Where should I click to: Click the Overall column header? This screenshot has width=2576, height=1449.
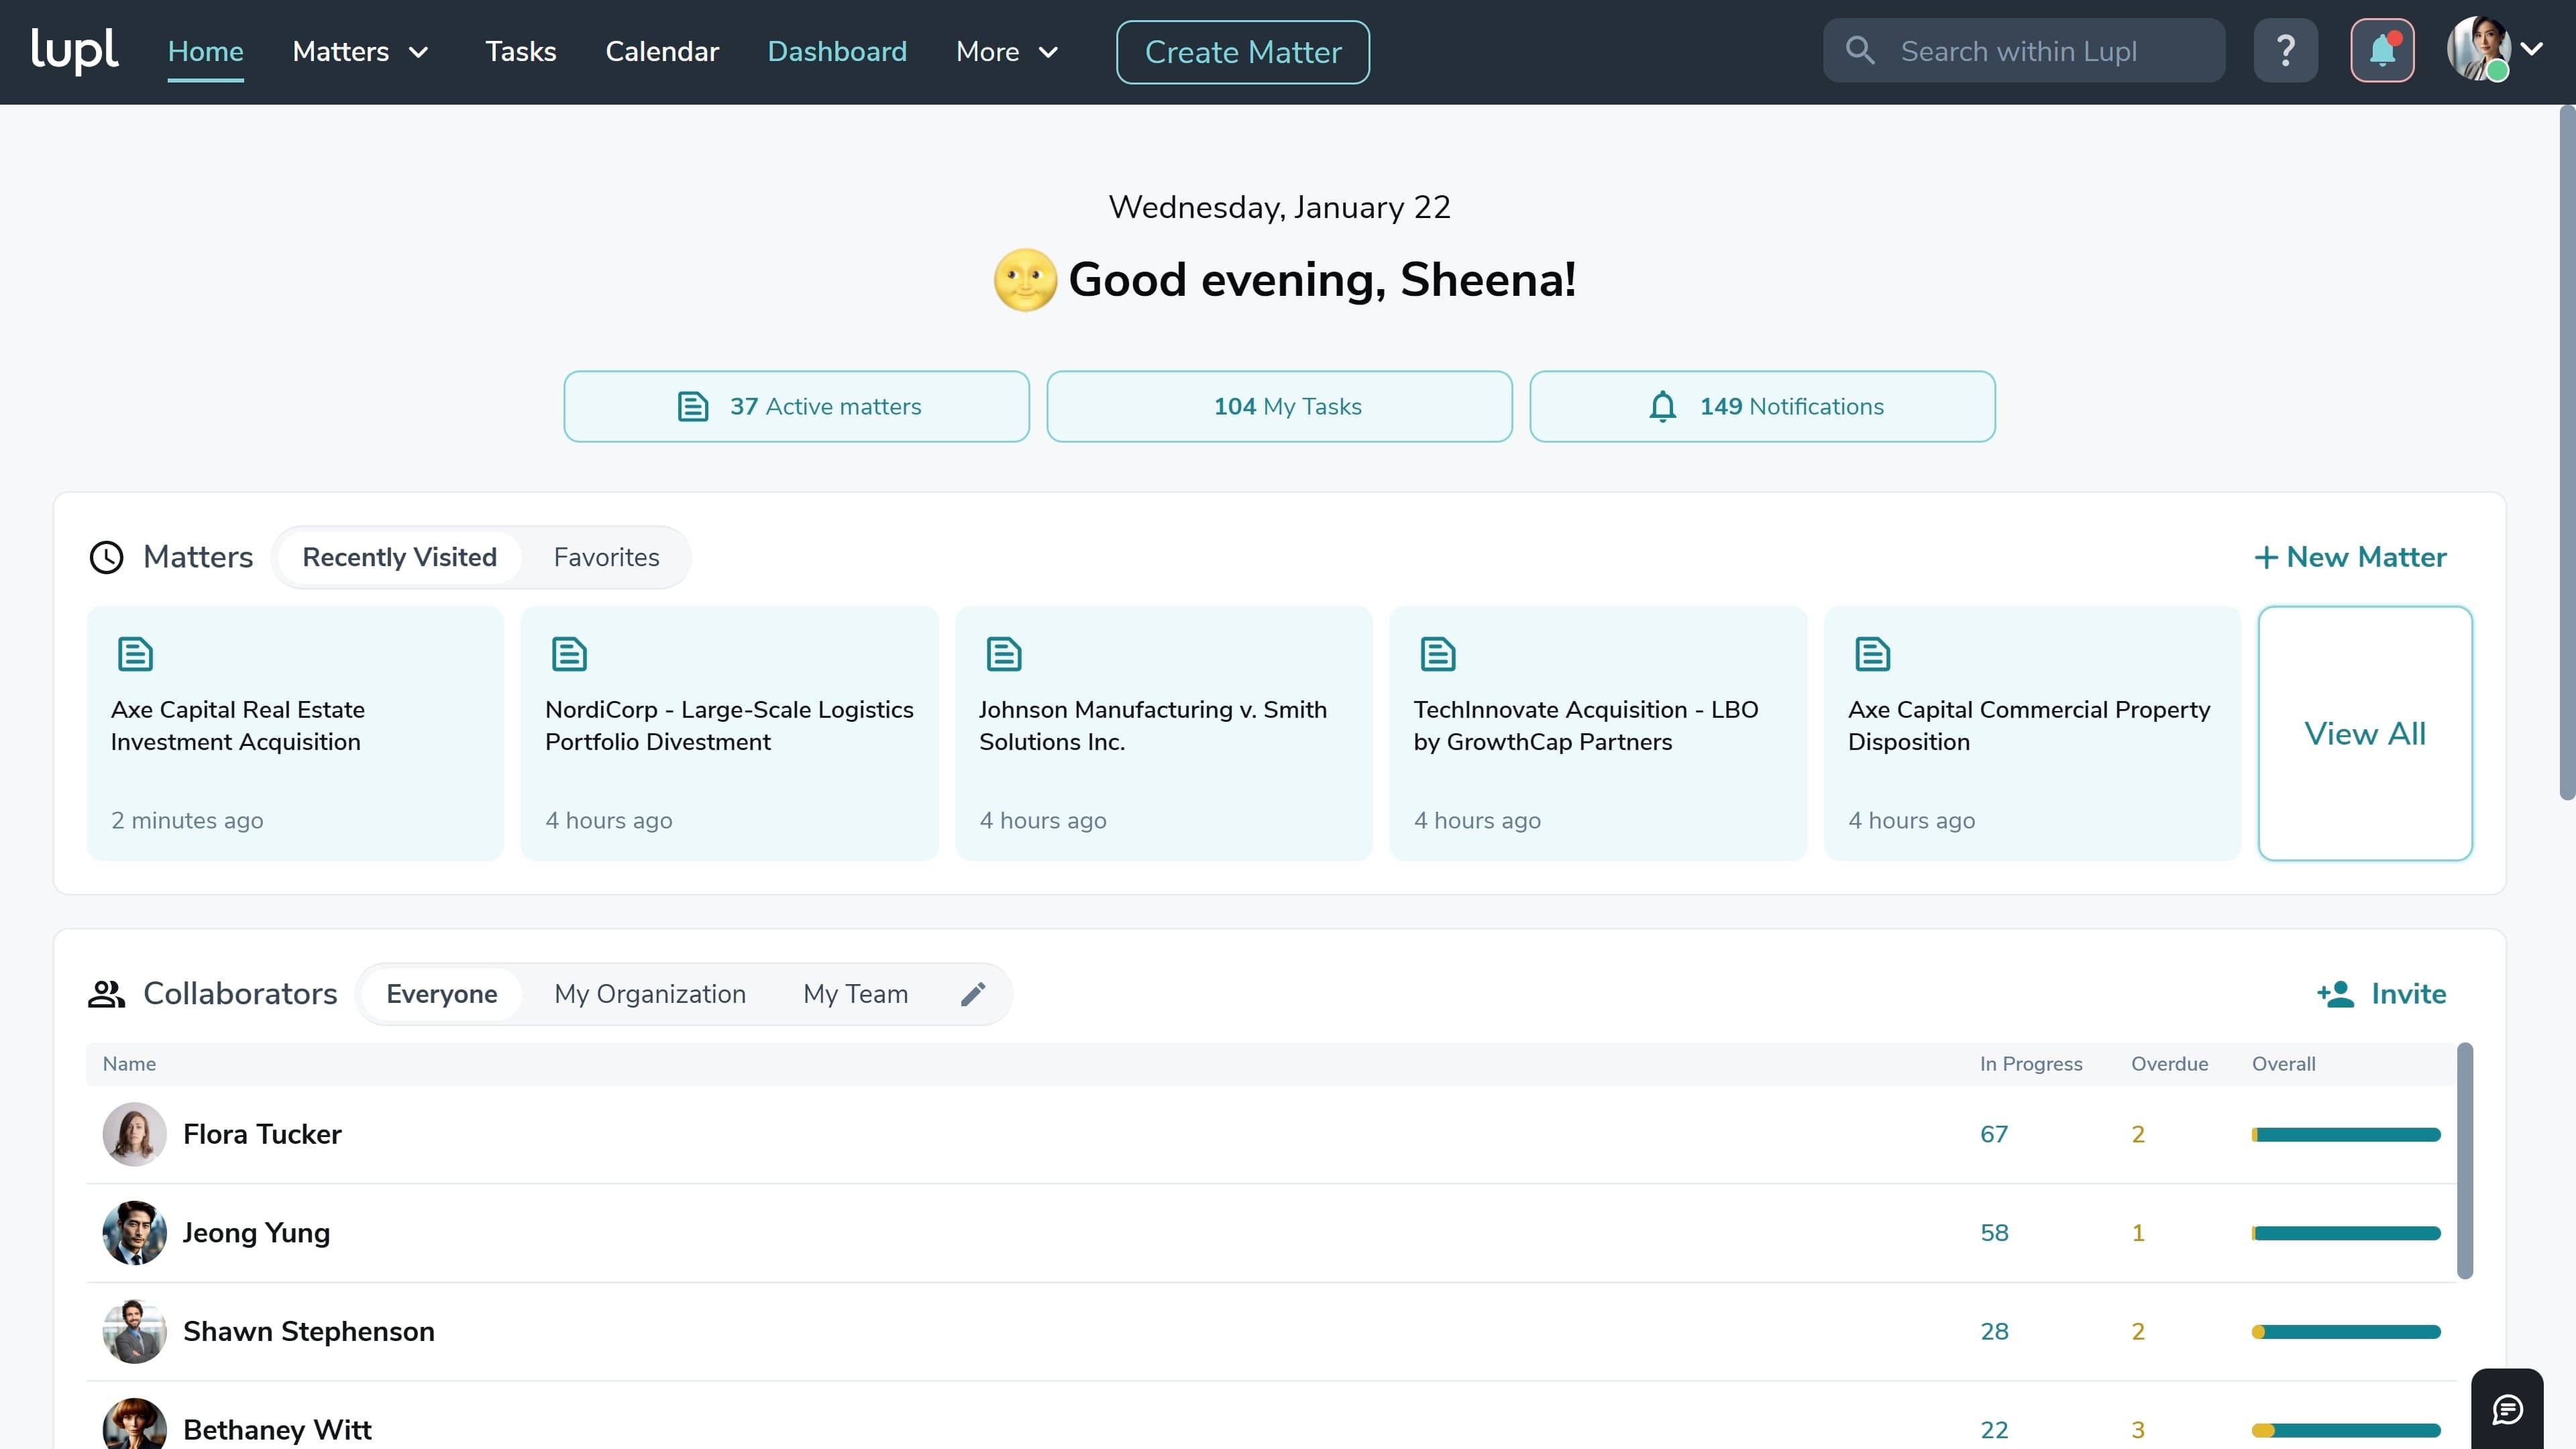(2283, 1064)
